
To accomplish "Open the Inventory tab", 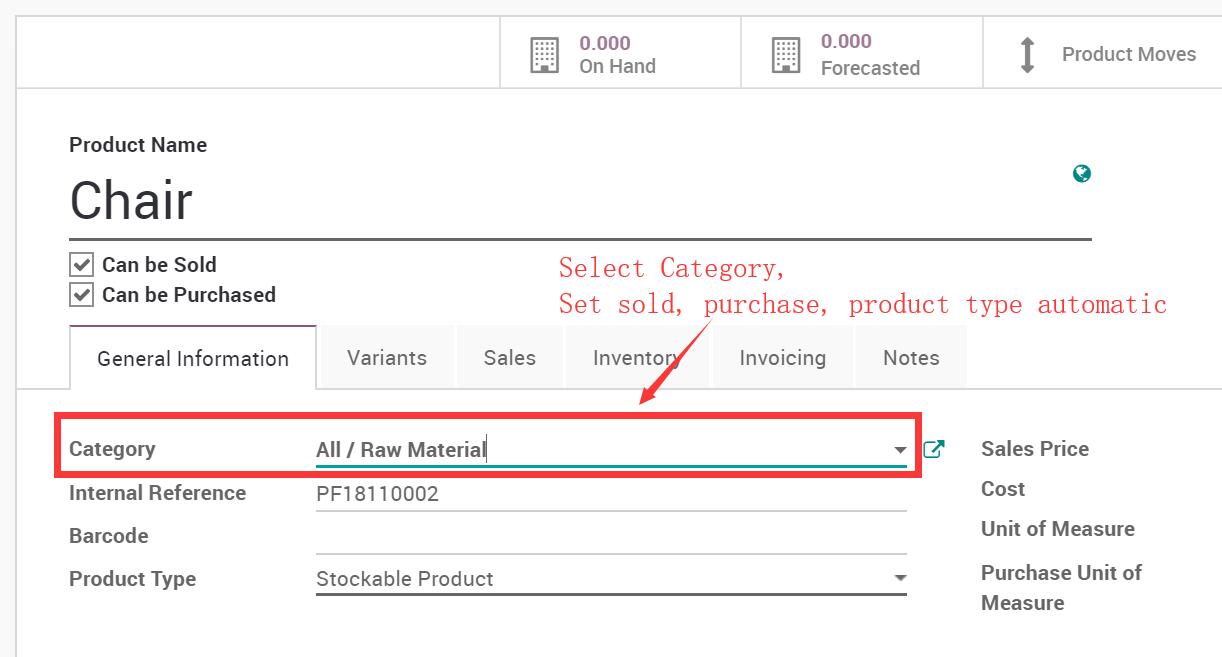I will (x=637, y=358).
